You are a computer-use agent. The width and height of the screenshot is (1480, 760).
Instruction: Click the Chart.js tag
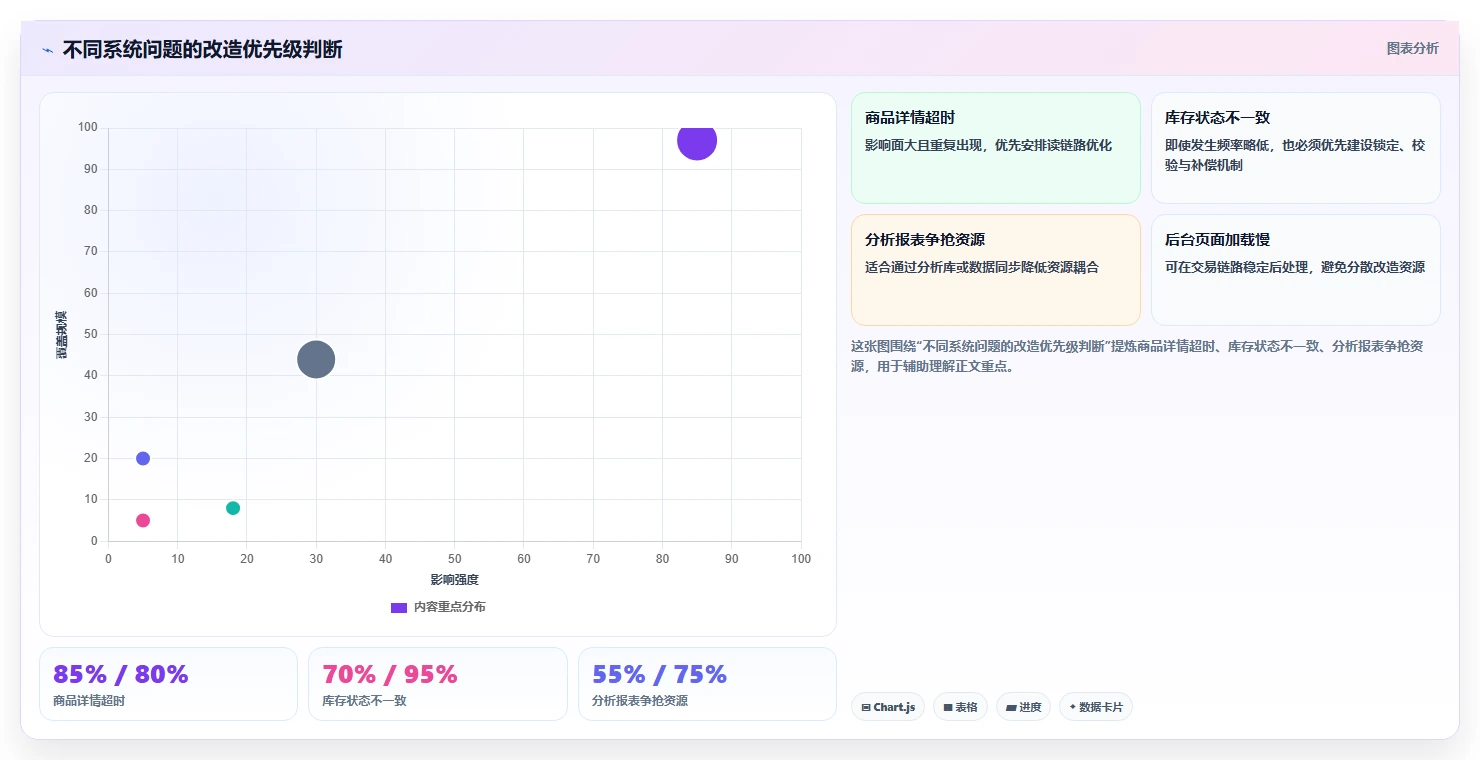[x=888, y=707]
